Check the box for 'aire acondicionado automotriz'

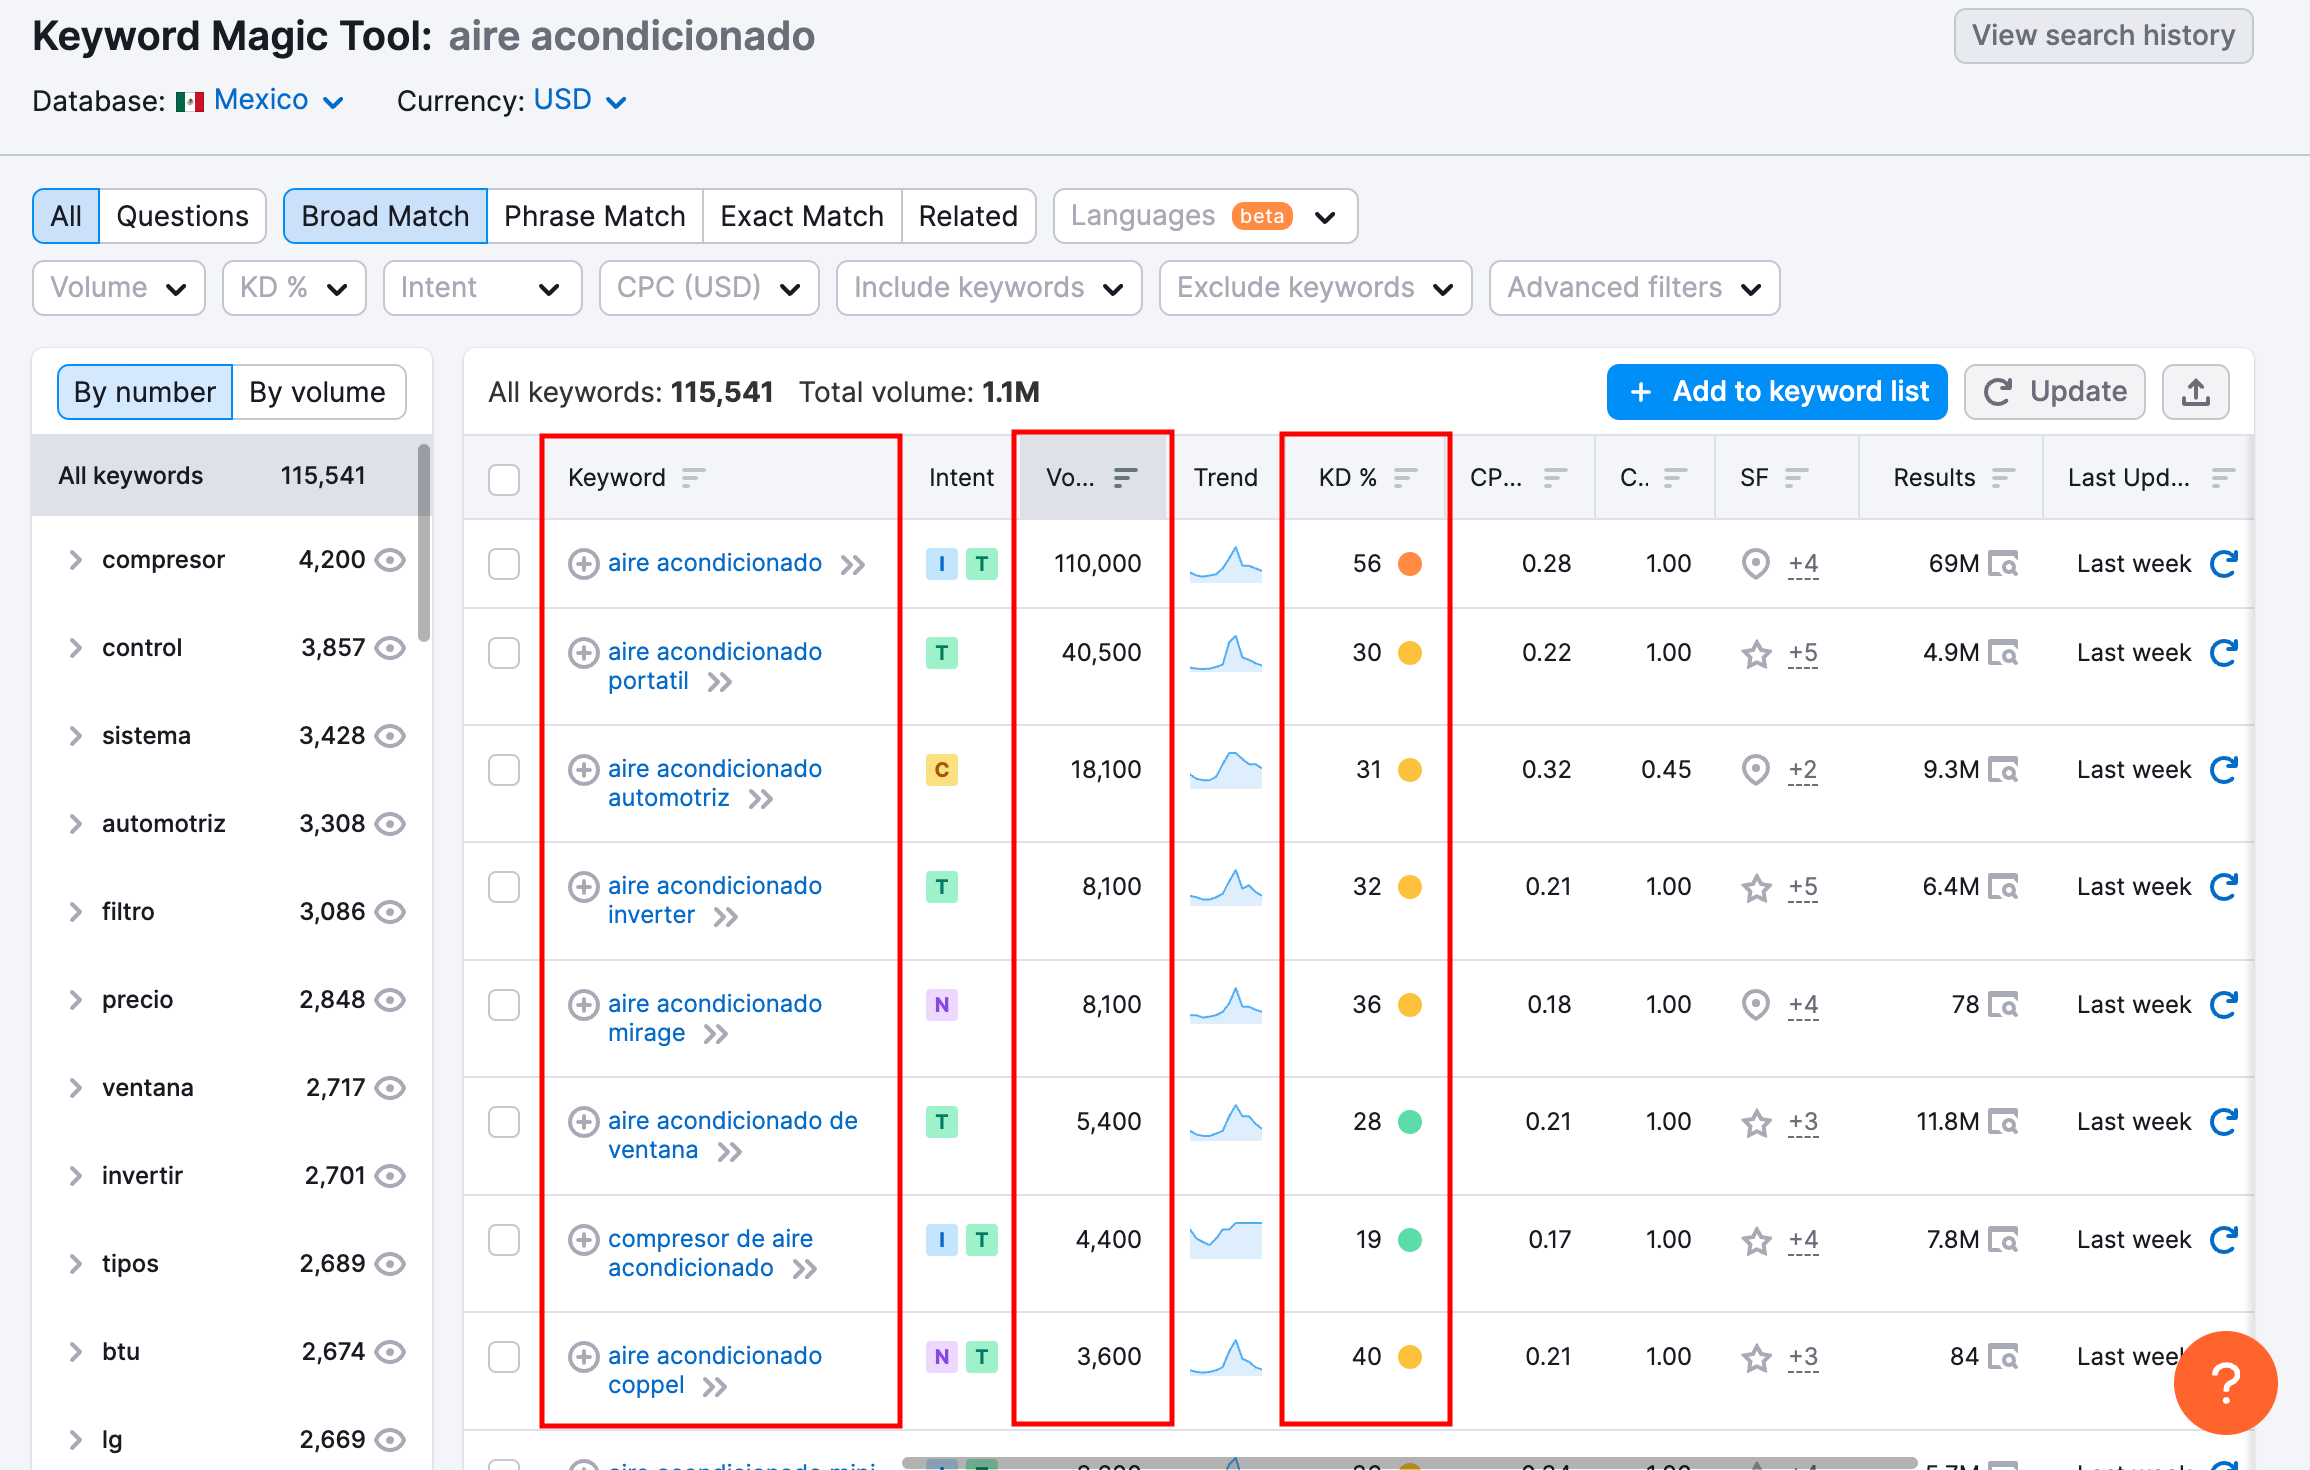coord(504,770)
